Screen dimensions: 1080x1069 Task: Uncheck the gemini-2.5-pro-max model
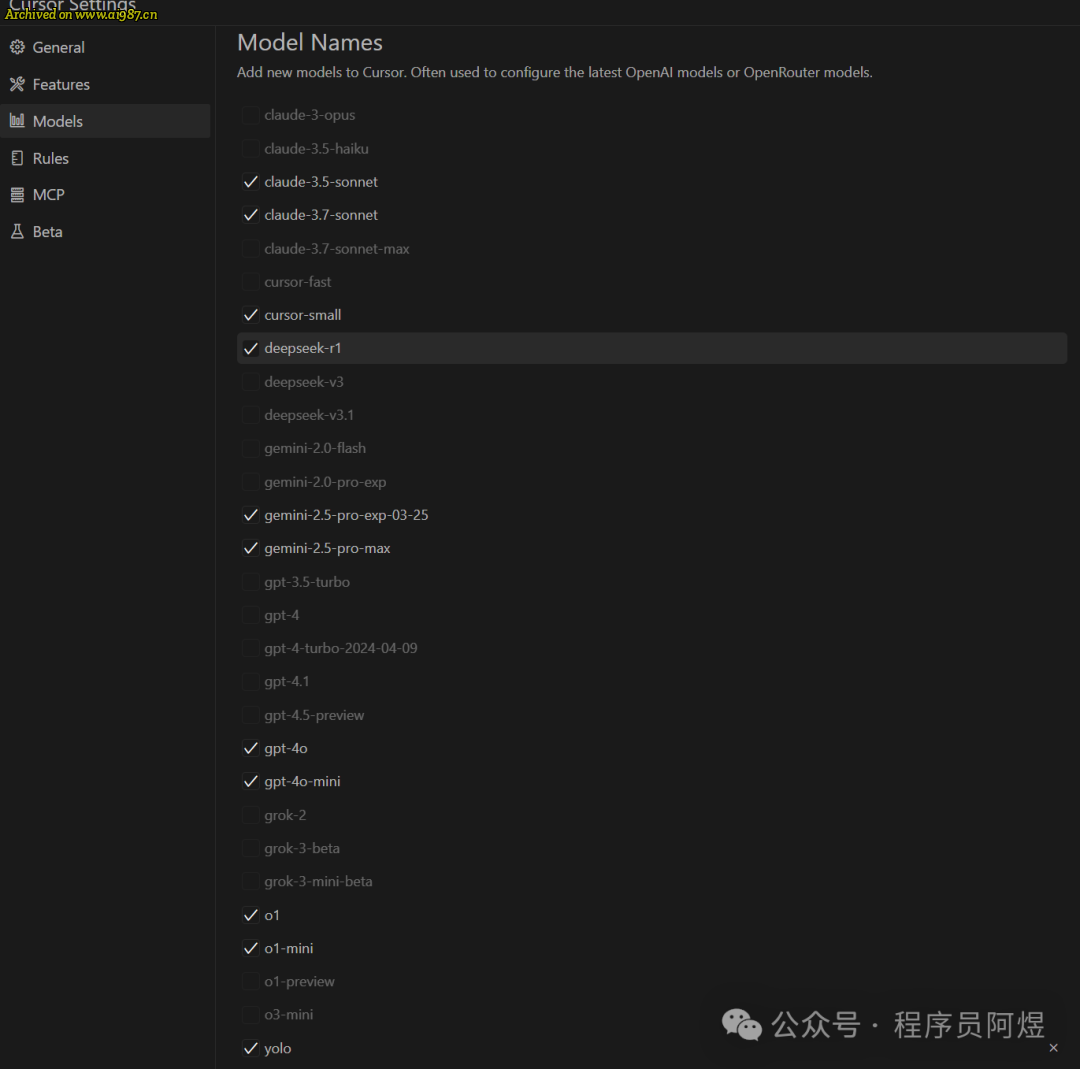click(251, 548)
